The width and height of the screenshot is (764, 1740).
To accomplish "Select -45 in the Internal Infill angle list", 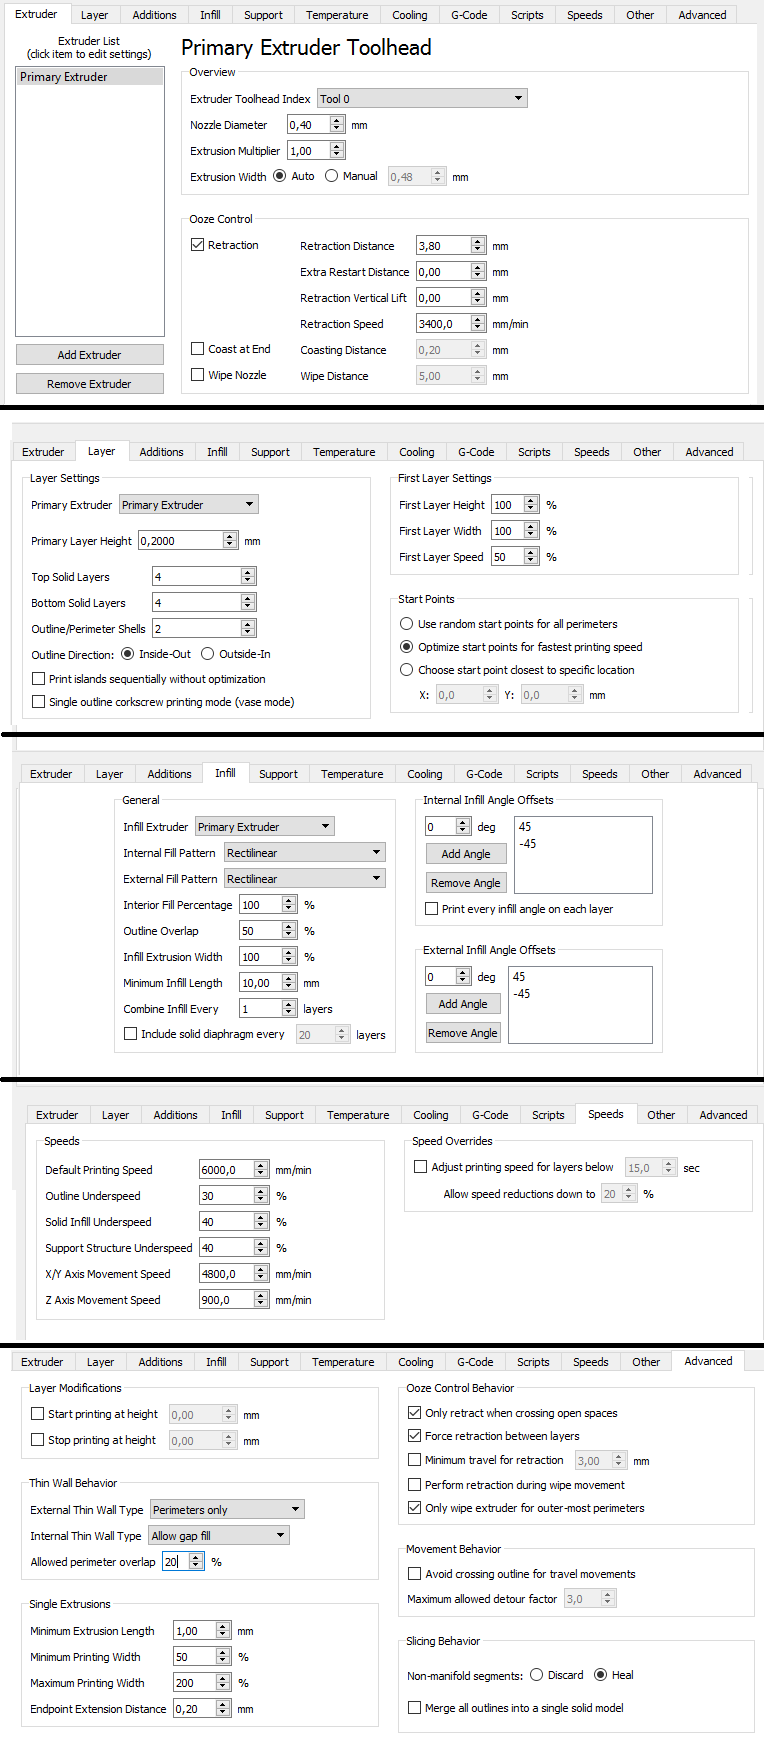I will tap(527, 844).
